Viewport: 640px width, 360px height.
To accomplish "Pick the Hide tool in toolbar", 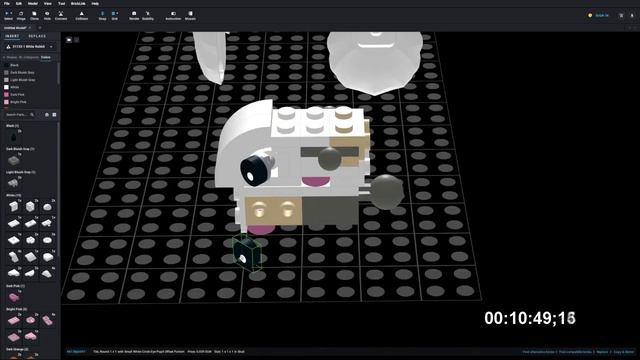I will 47,16.
